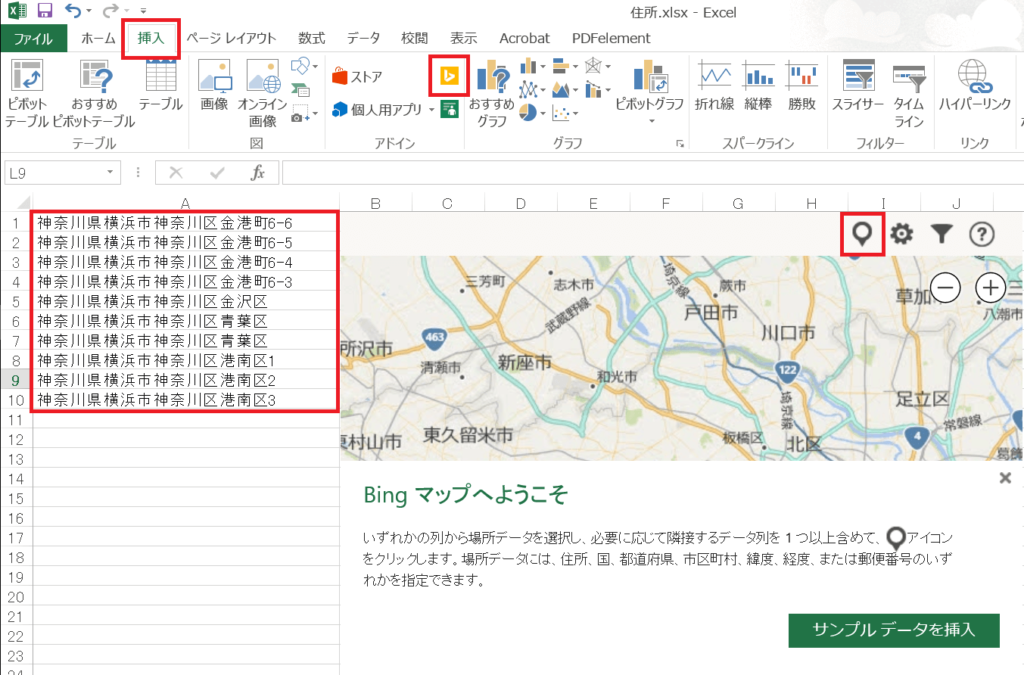This screenshot has height=675, width=1024.
Task: Open the ストア add-in store
Action: [x=357, y=76]
